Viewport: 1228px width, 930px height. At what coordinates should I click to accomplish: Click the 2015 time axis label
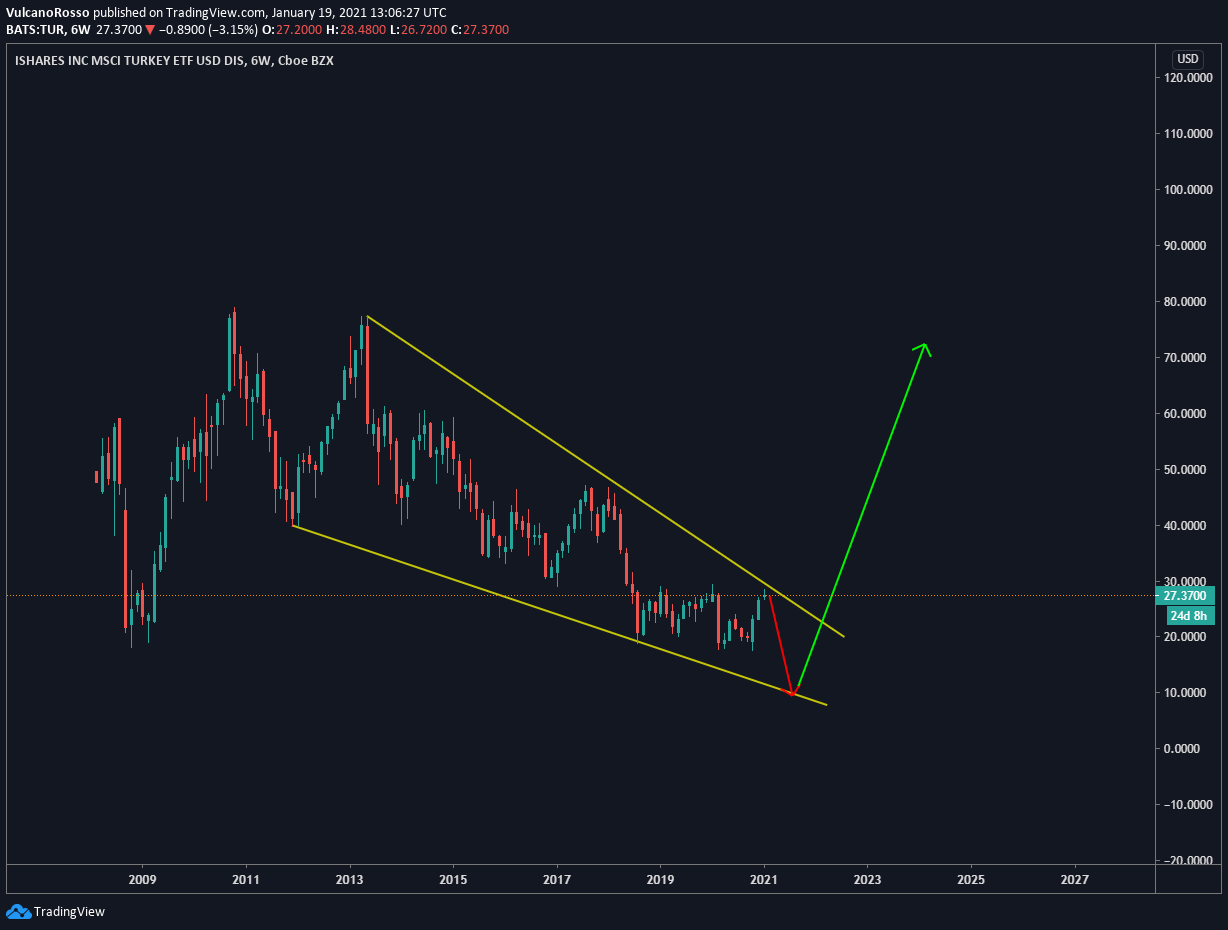pyautogui.click(x=453, y=880)
